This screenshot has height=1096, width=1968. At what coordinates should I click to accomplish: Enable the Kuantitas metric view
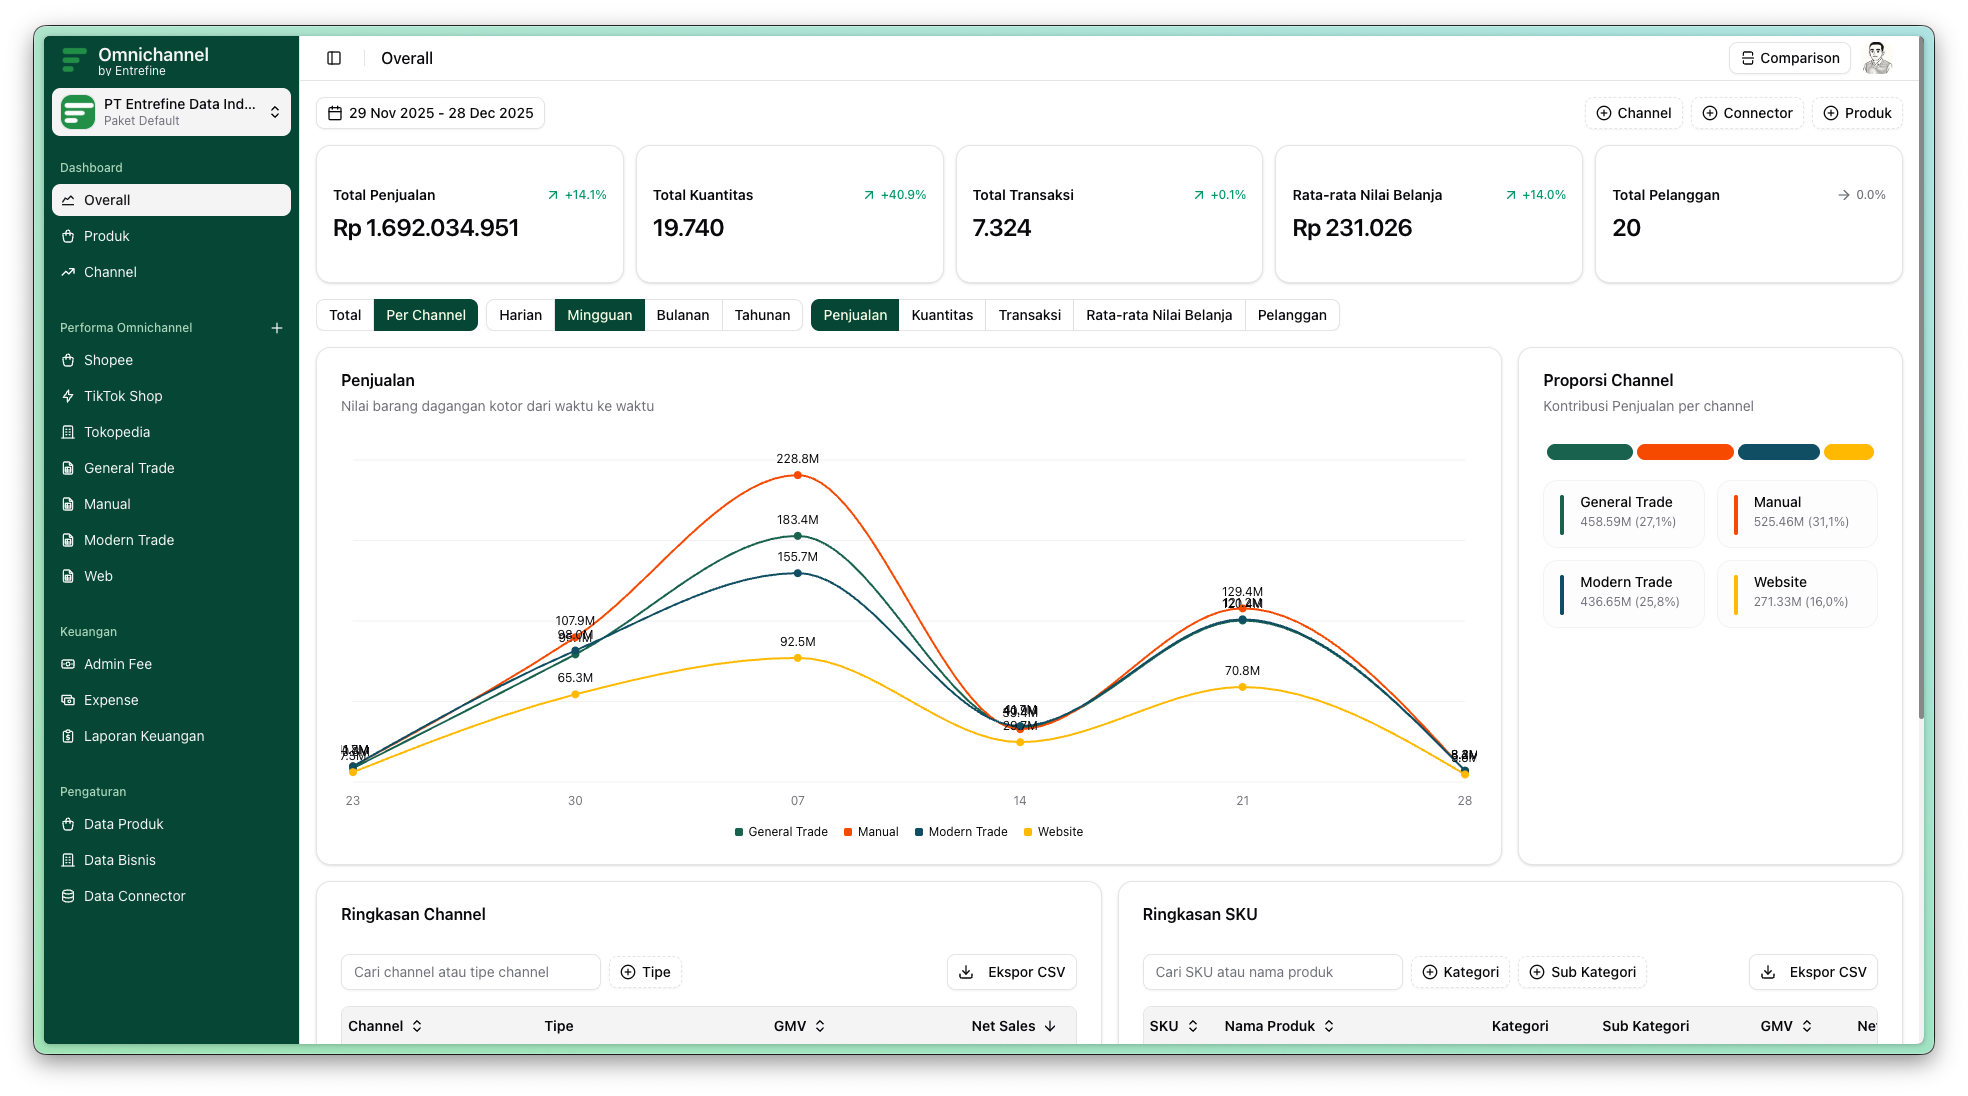(x=941, y=315)
